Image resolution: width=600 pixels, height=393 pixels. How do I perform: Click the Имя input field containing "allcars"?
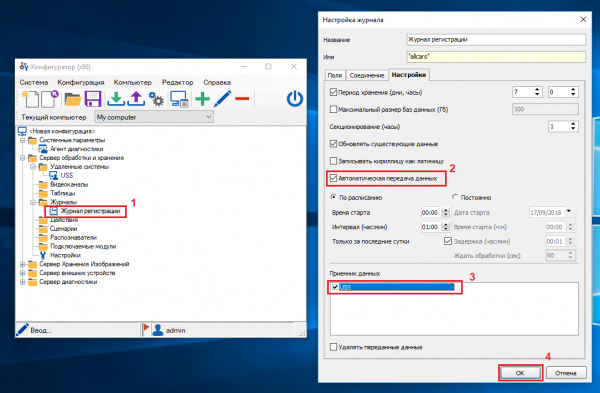[496, 57]
